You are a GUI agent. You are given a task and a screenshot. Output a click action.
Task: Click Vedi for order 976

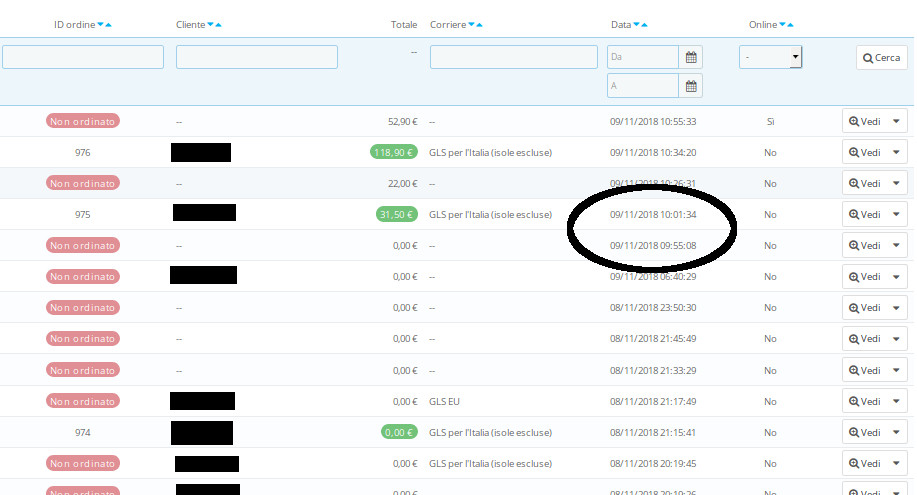click(x=864, y=152)
